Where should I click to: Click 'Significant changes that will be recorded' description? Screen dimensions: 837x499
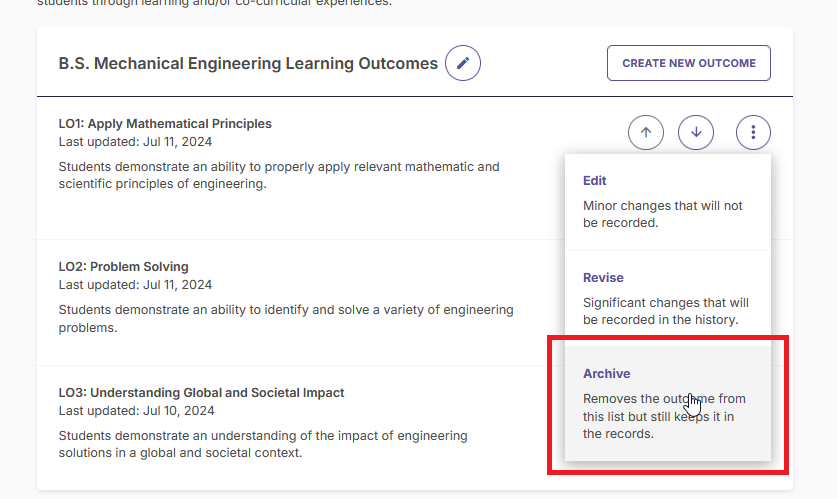(666, 311)
